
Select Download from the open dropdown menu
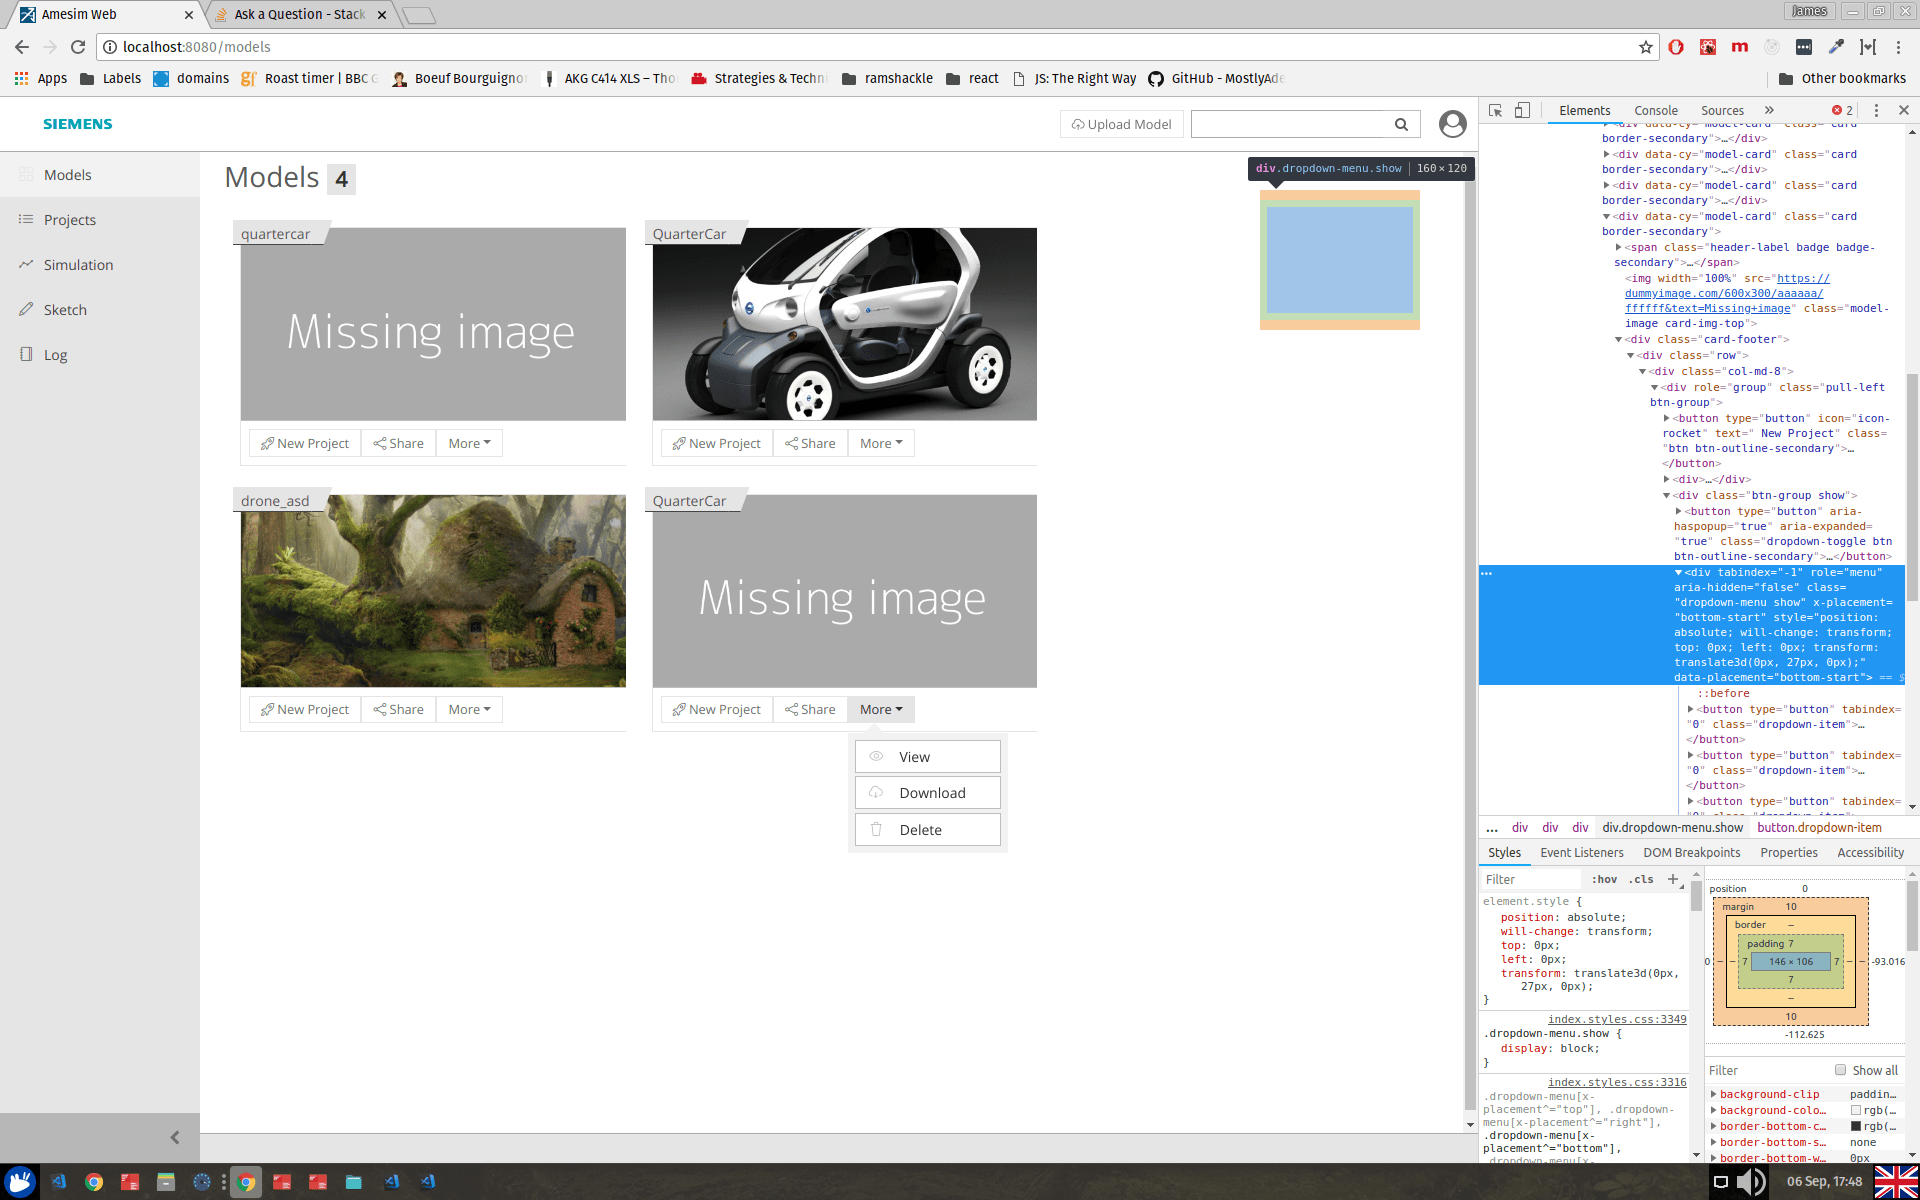(928, 793)
